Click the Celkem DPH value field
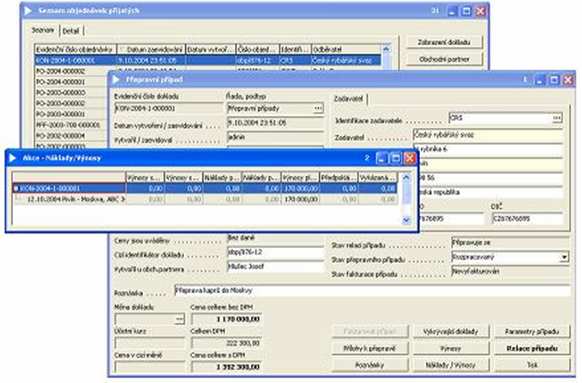Viewport: 582px width, 383px height. click(226, 343)
